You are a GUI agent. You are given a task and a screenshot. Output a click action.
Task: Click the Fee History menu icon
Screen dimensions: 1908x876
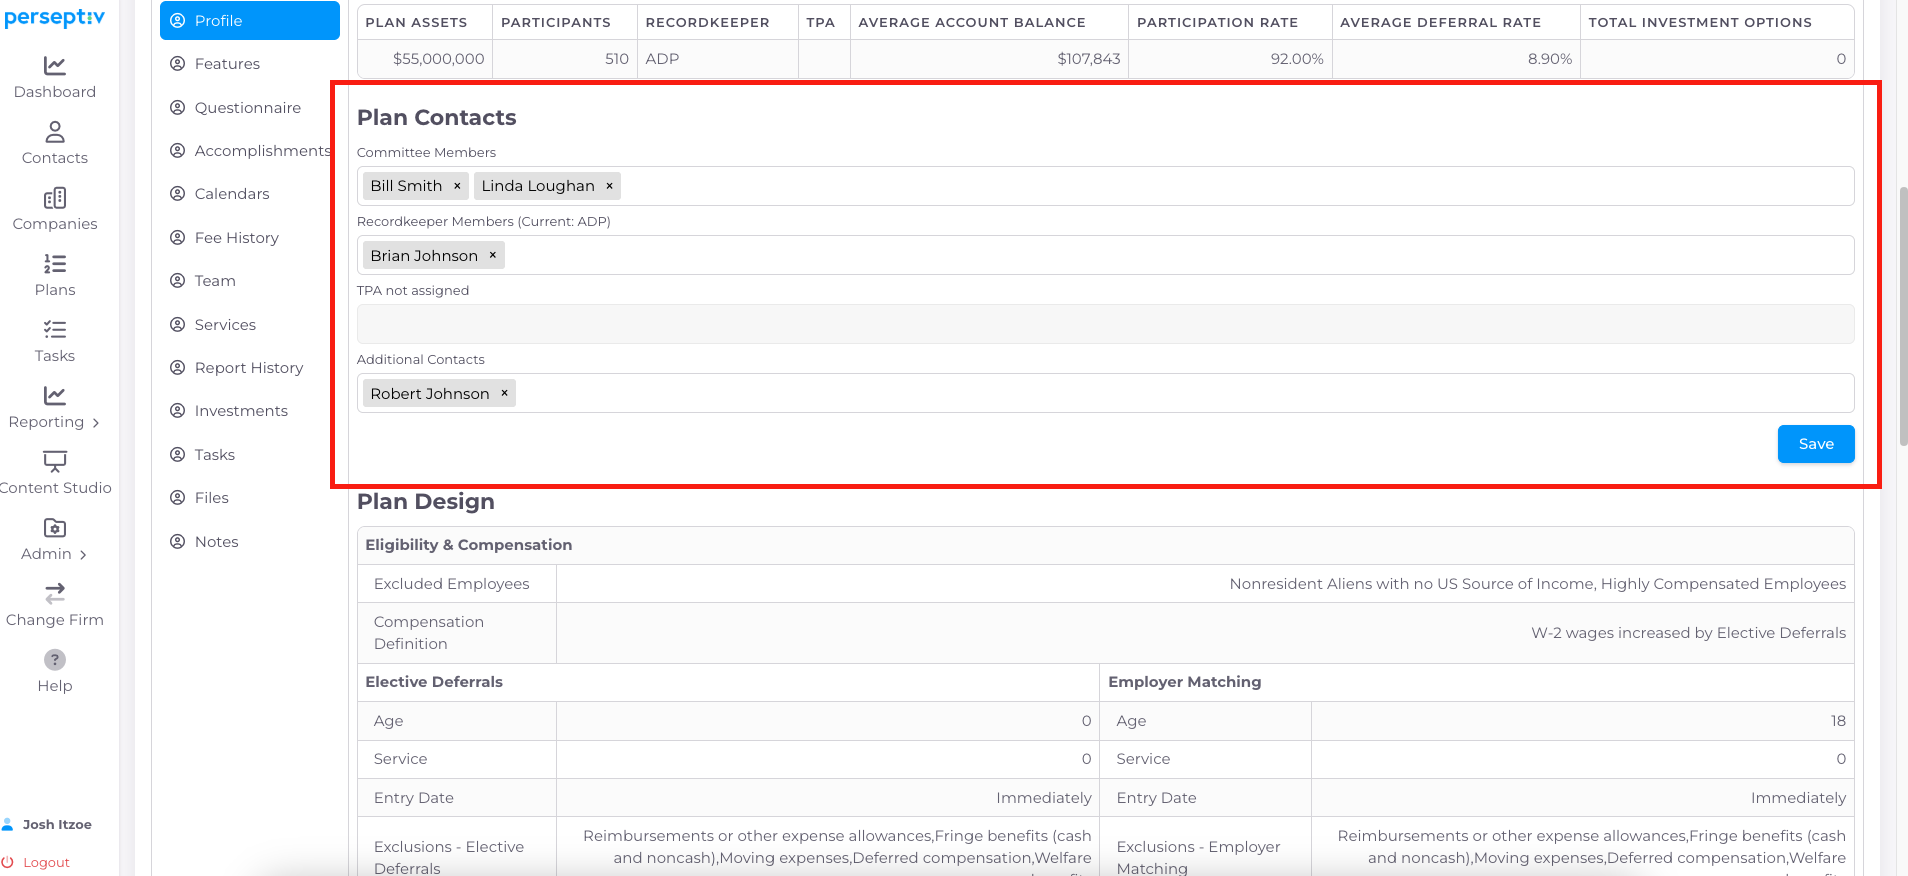click(178, 237)
